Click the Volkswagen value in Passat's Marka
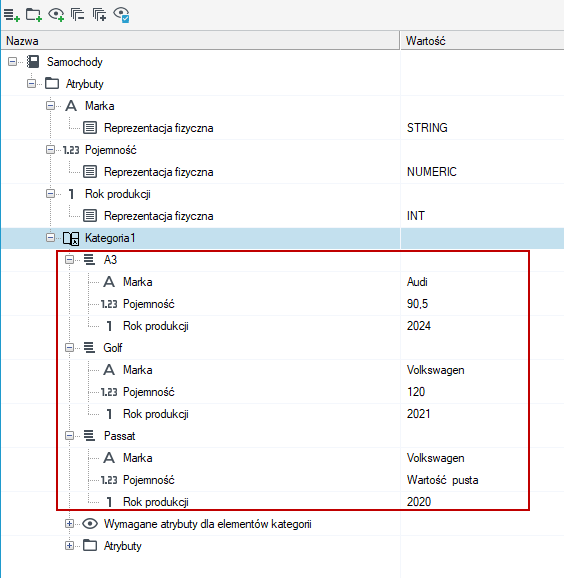This screenshot has width=564, height=578. 435,458
